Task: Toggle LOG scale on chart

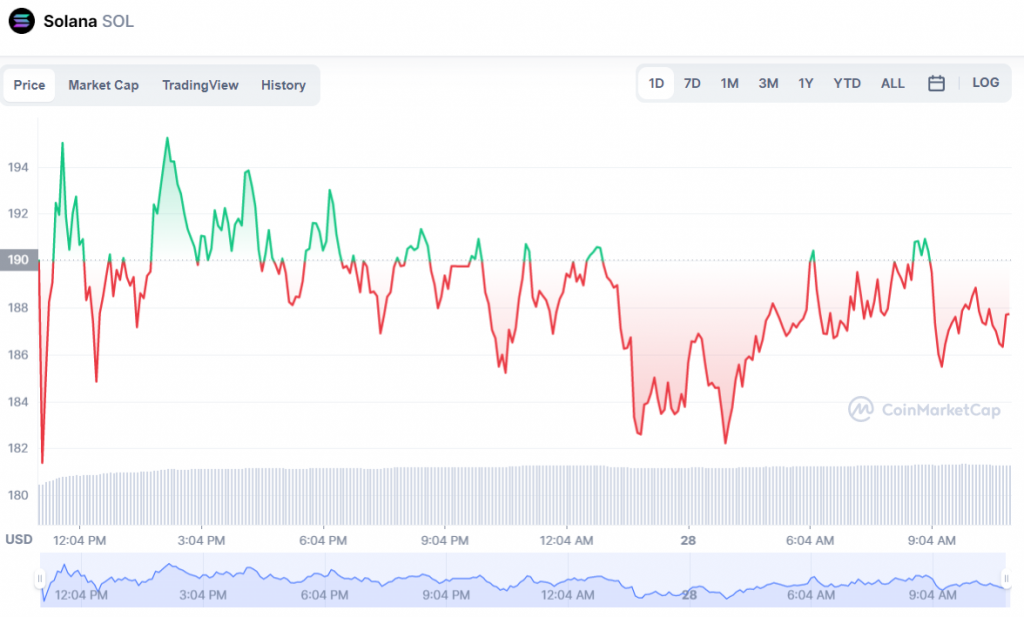Action: (x=985, y=82)
